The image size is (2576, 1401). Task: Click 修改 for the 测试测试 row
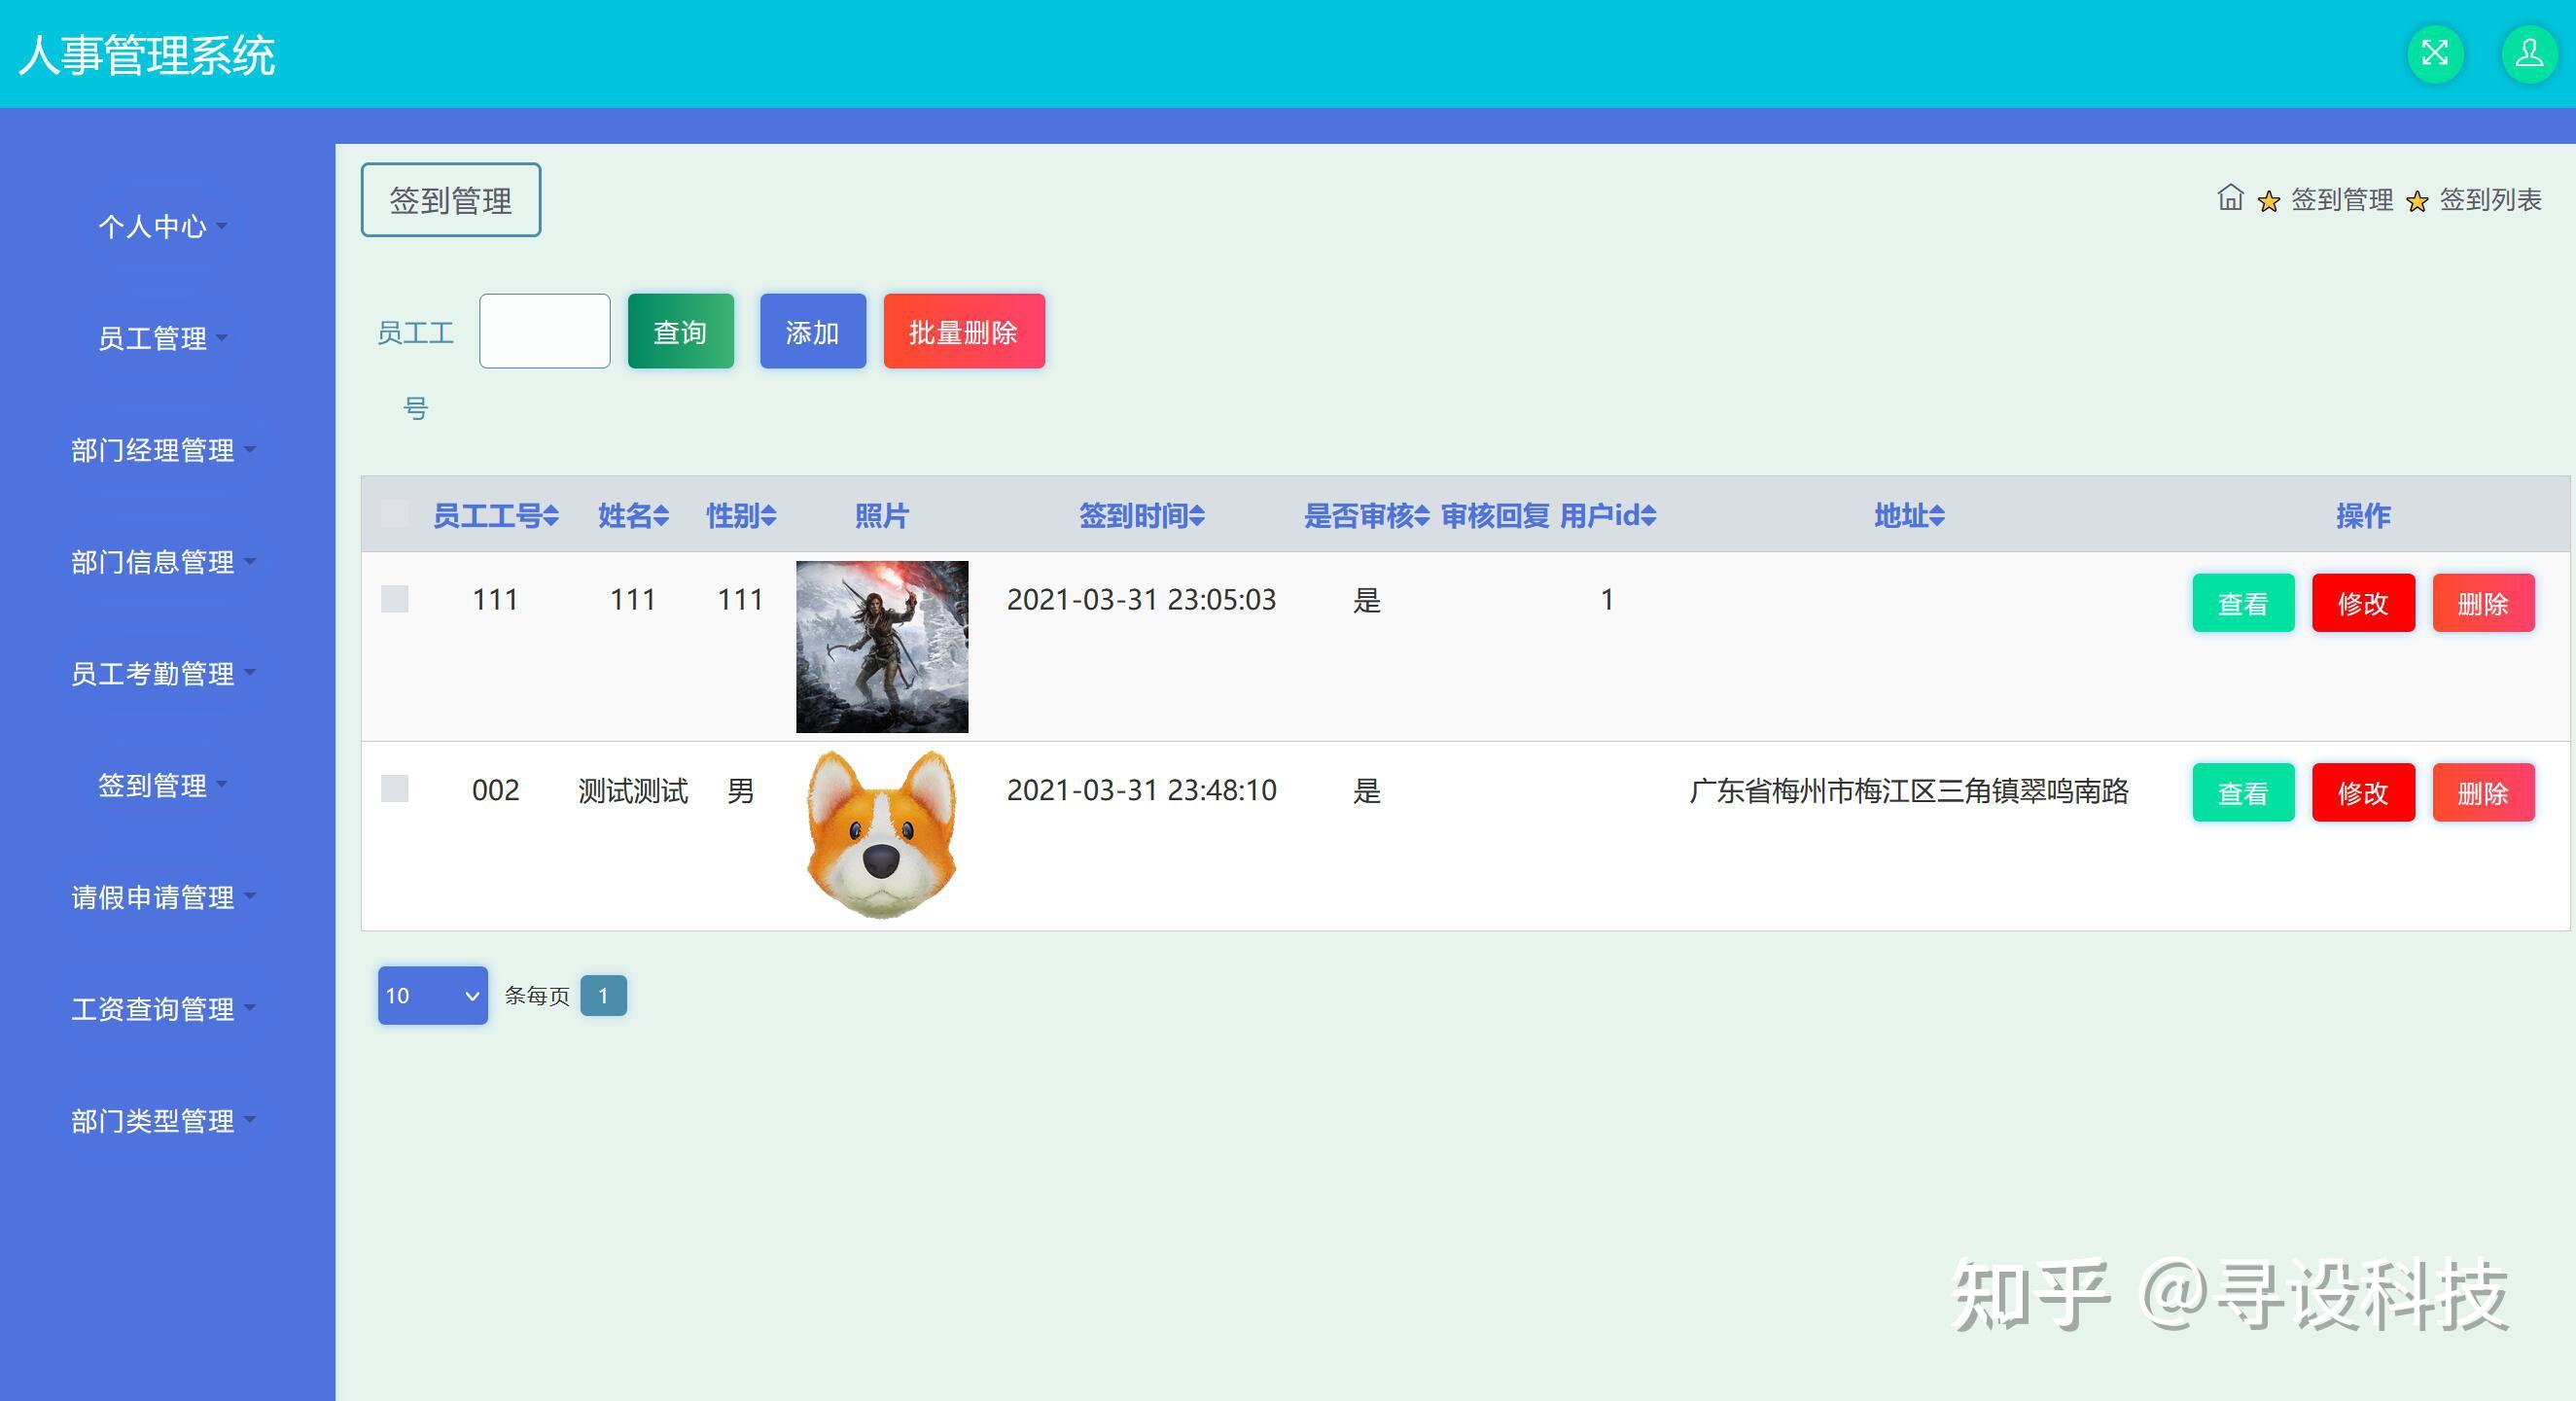tap(2362, 793)
